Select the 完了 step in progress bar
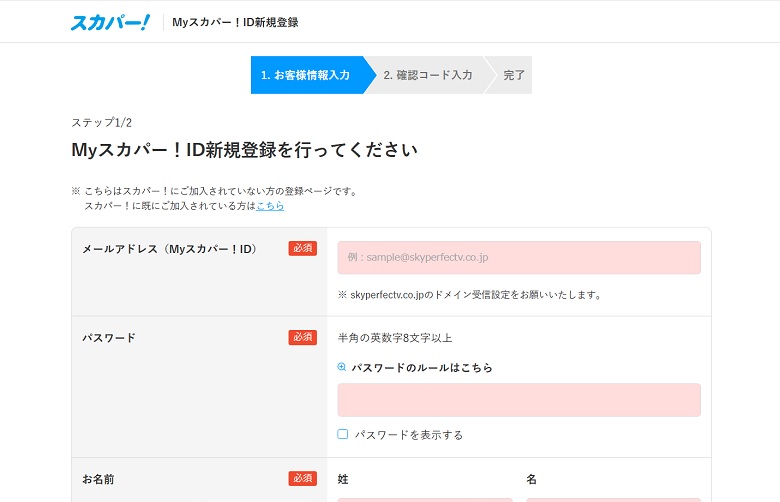The image size is (780, 502). pos(512,75)
